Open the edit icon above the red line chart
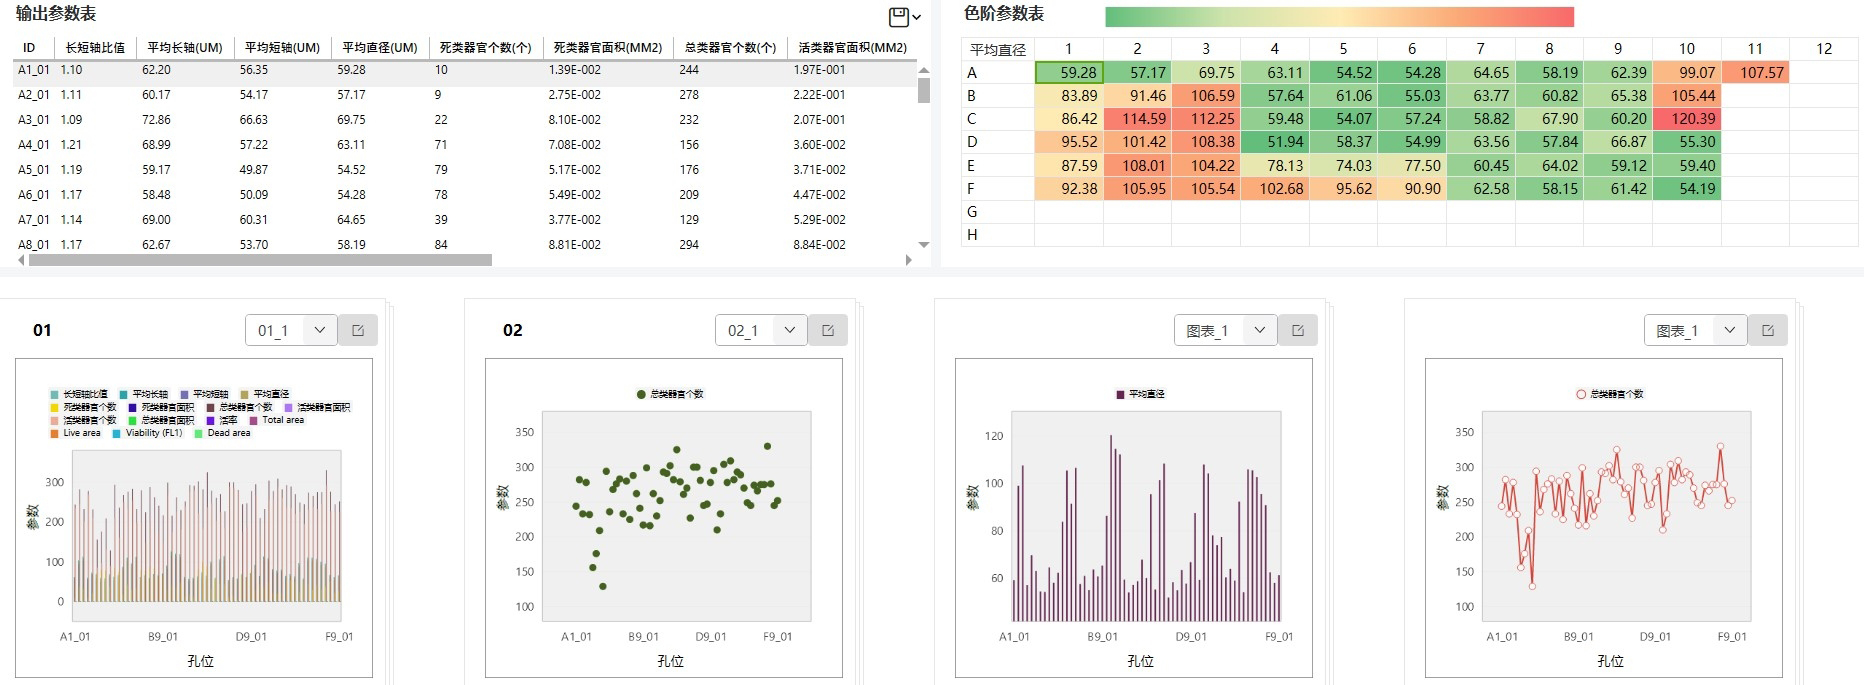The width and height of the screenshot is (1864, 685). 1768,330
